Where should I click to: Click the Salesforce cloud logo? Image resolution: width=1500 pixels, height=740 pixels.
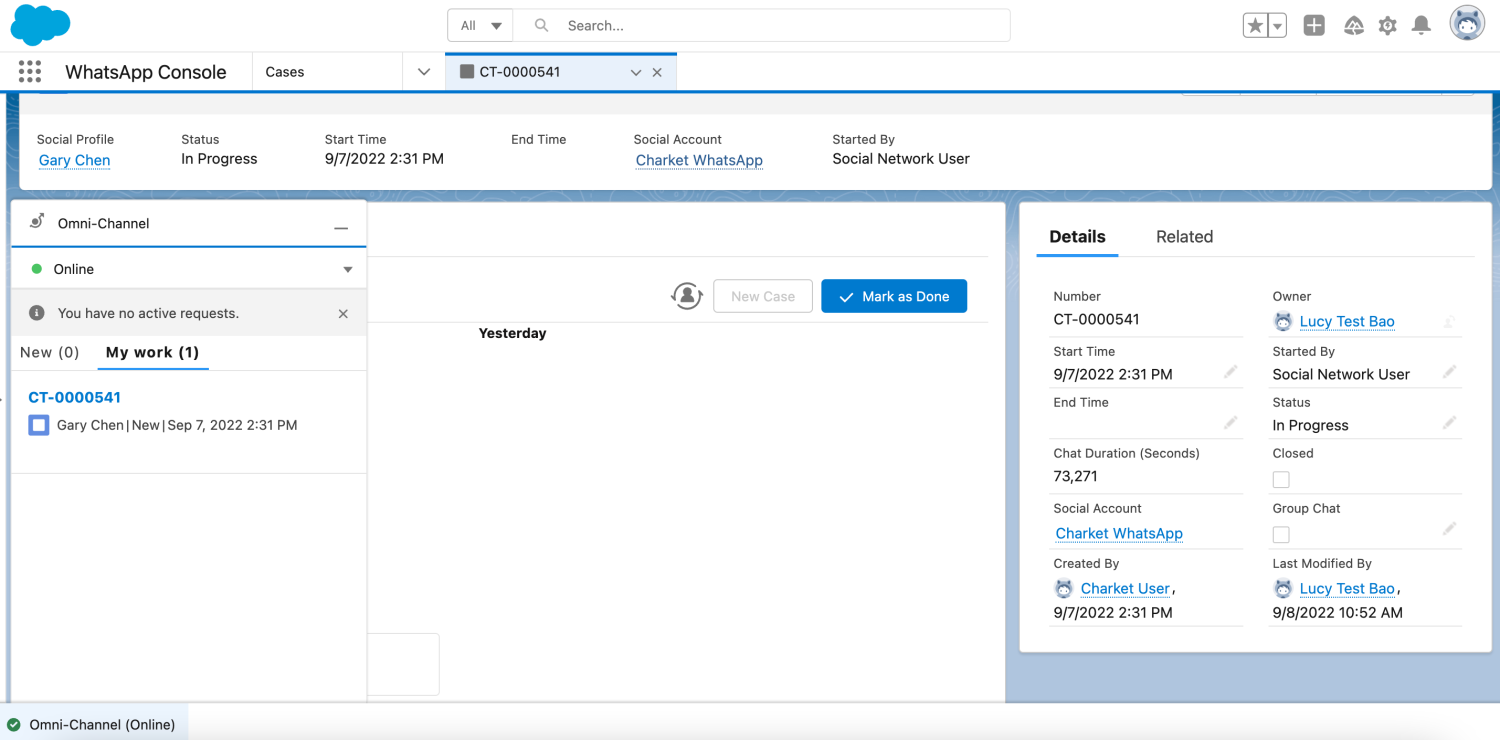coord(40,25)
